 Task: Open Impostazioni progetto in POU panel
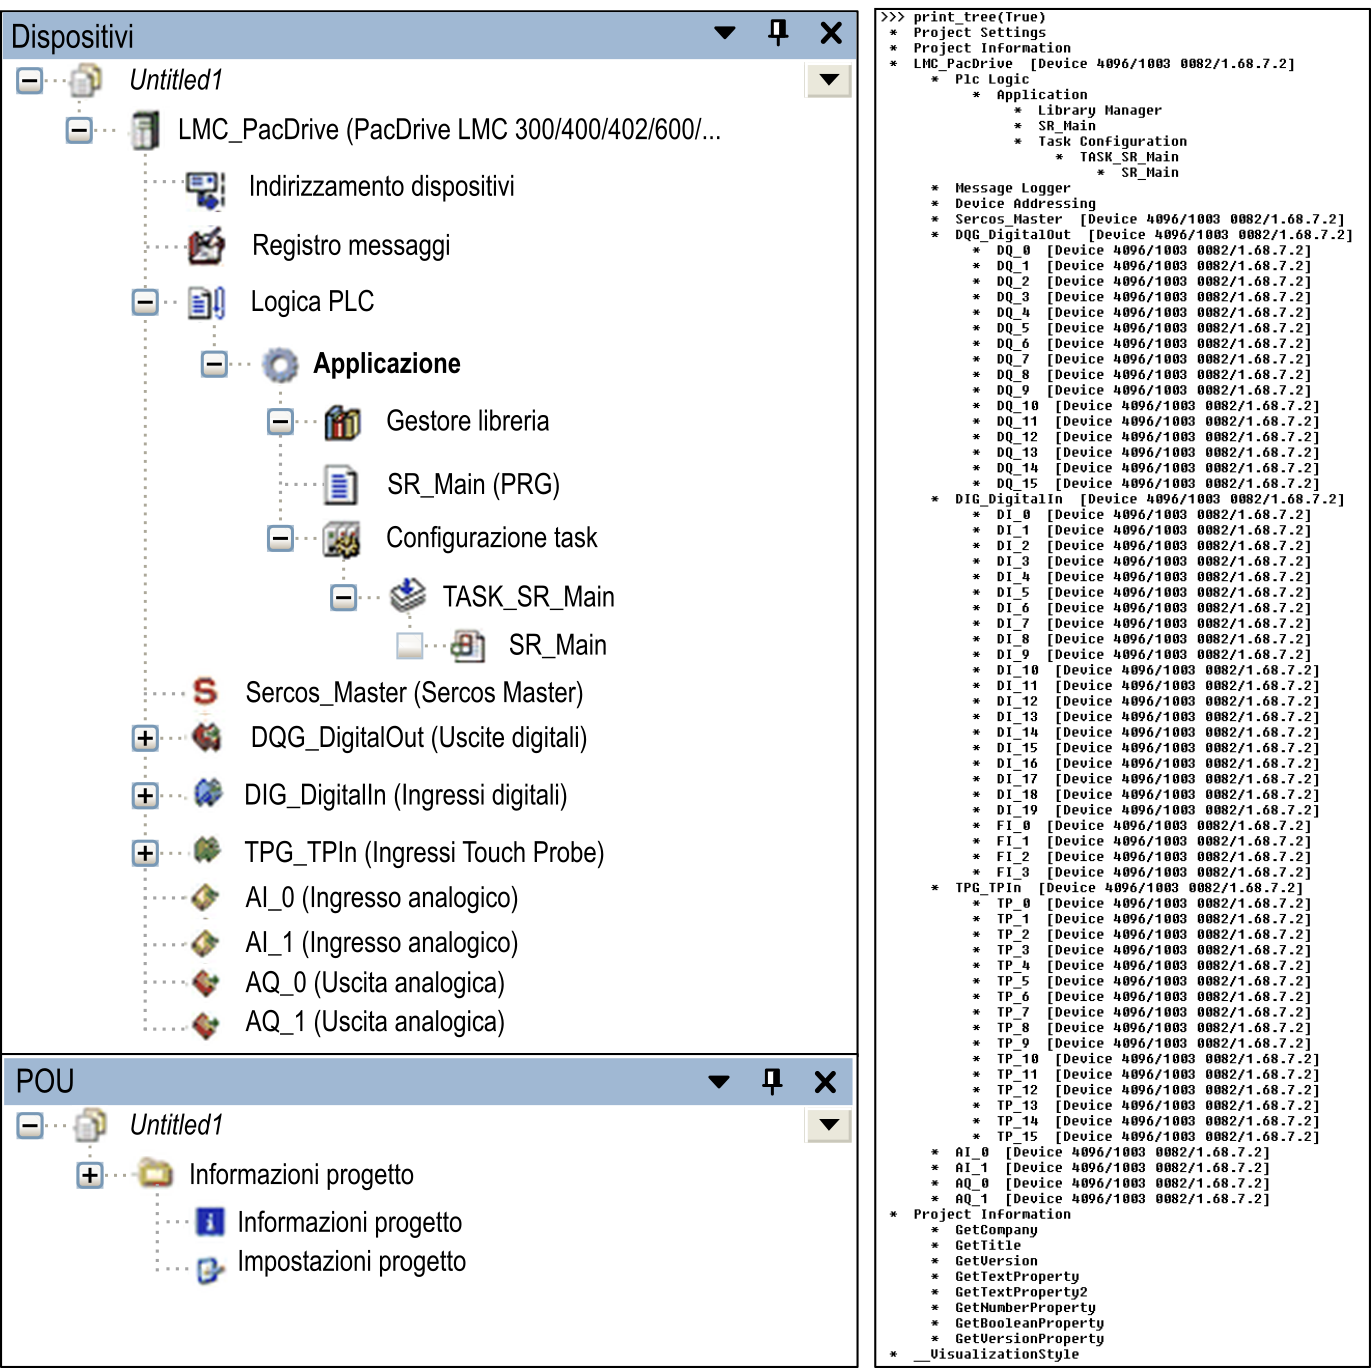(x=351, y=1263)
